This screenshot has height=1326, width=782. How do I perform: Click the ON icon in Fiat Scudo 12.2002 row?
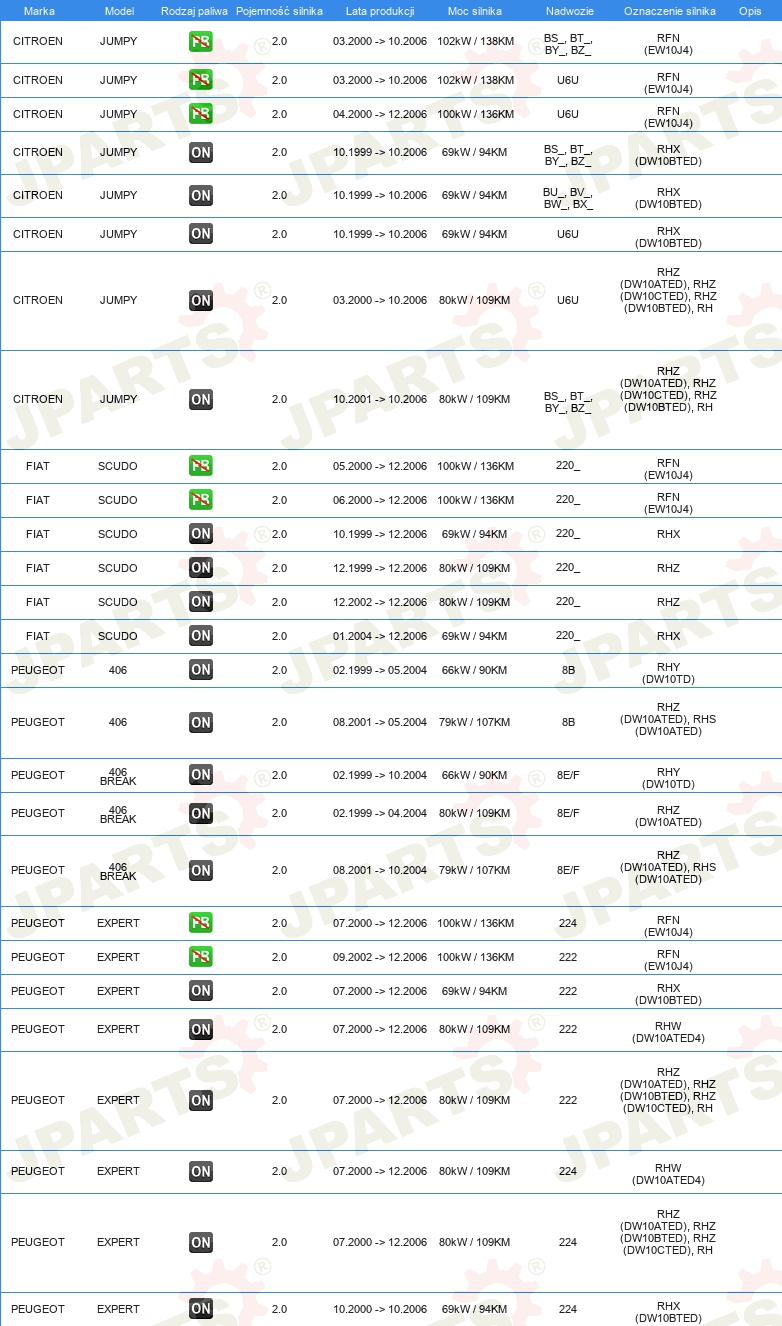point(201,602)
